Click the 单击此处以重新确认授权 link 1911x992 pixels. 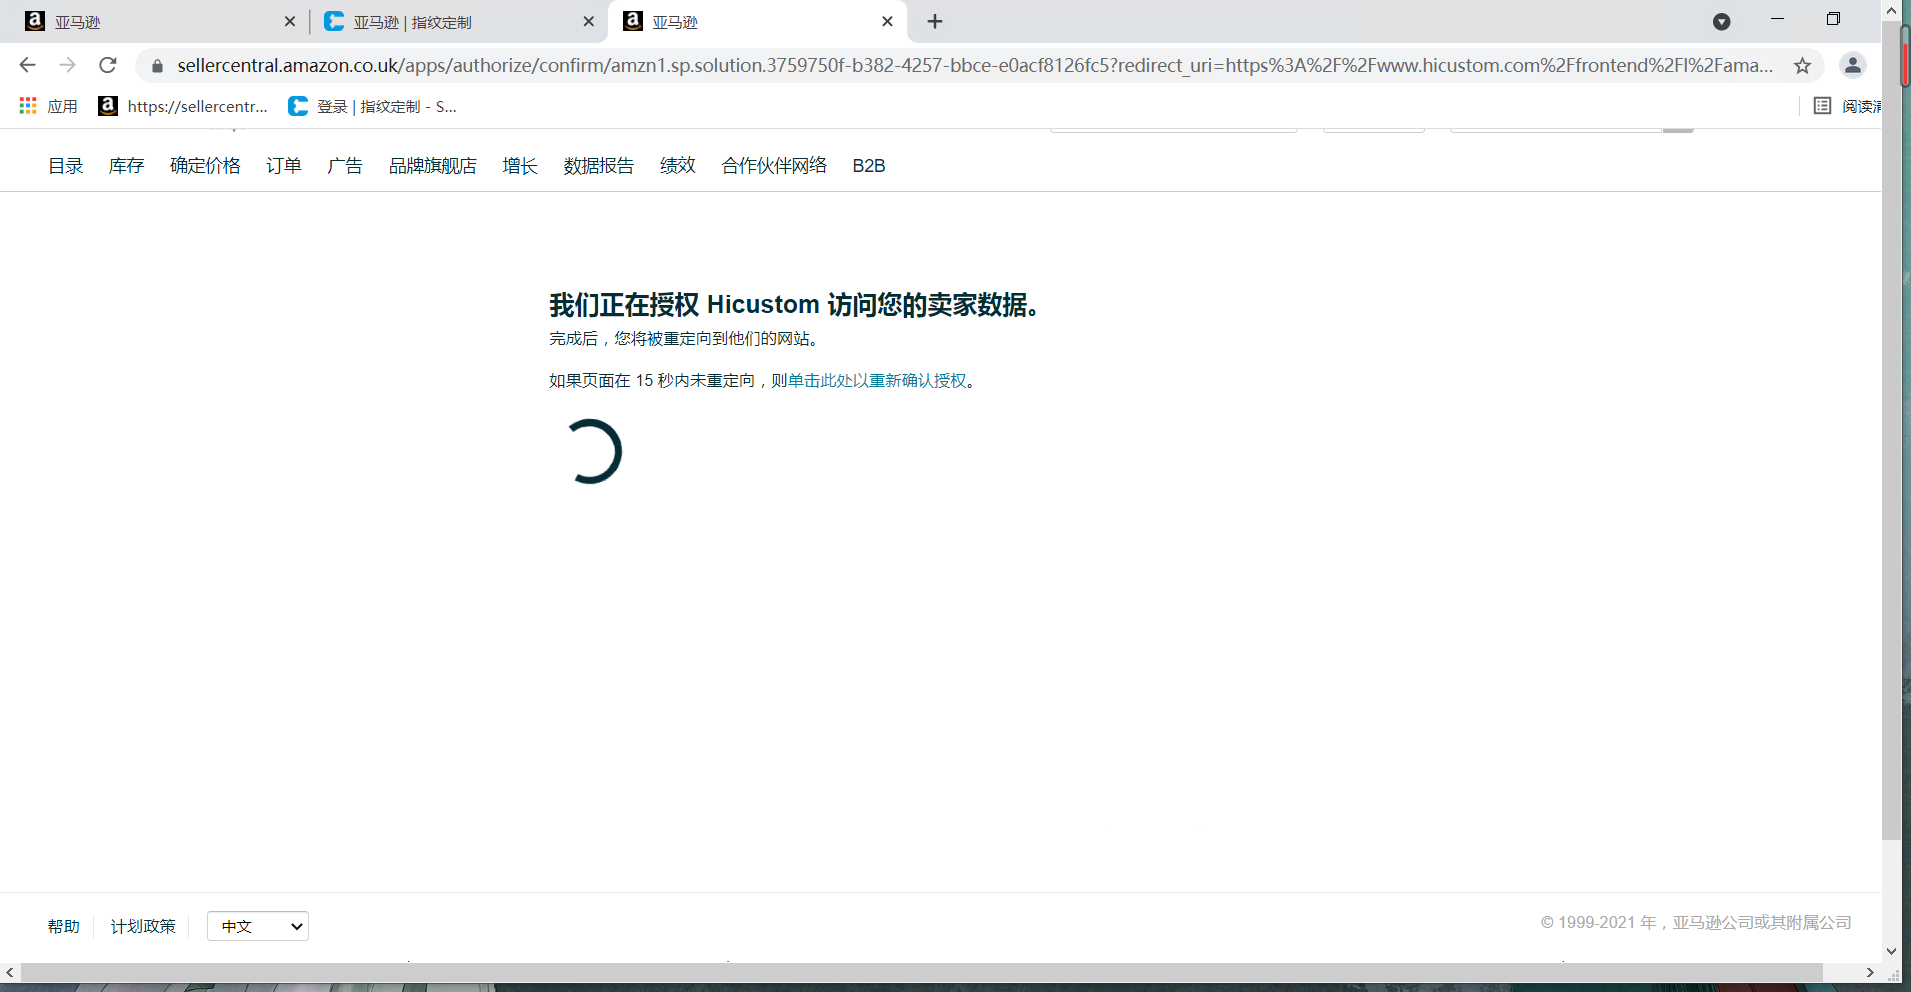877,381
